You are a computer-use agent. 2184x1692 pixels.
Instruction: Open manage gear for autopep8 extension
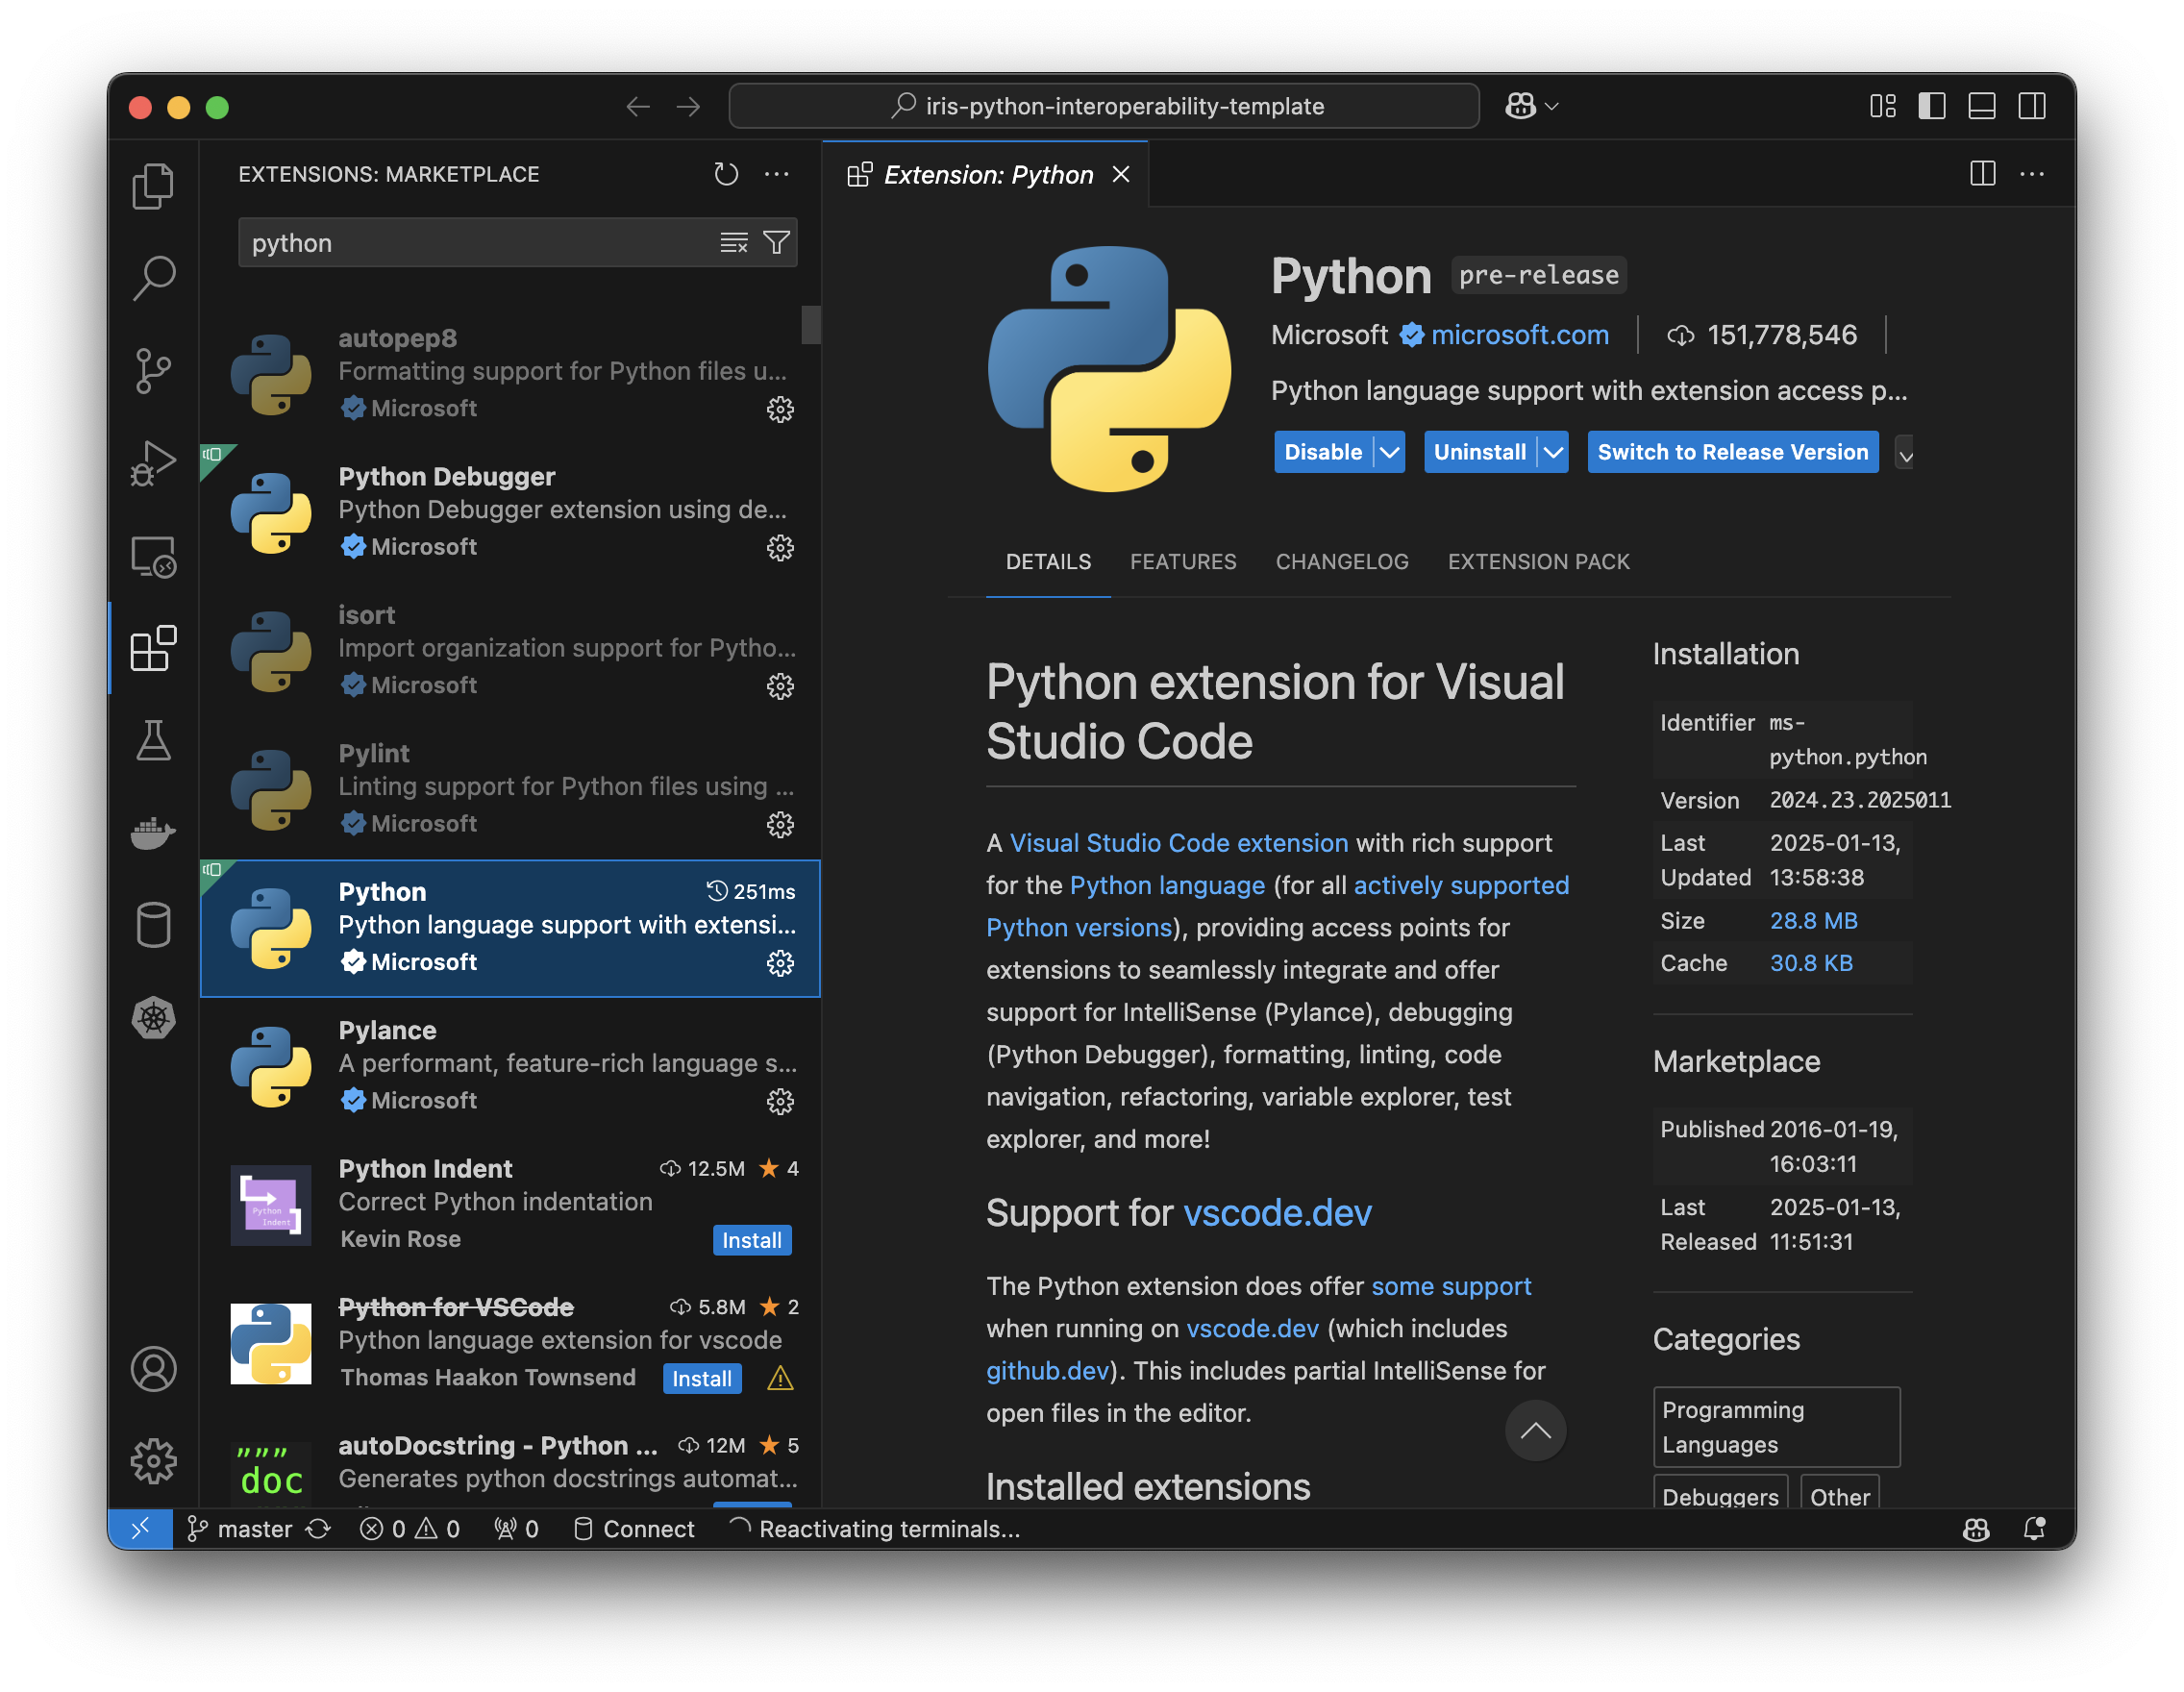click(x=780, y=409)
